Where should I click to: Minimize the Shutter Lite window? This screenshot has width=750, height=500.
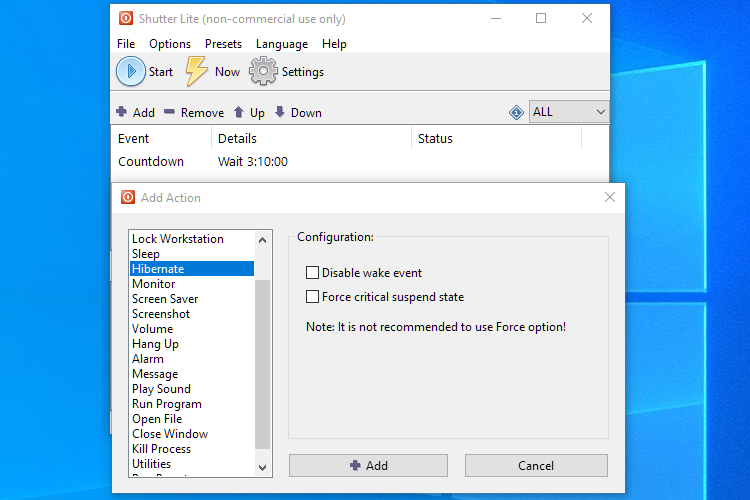[496, 18]
